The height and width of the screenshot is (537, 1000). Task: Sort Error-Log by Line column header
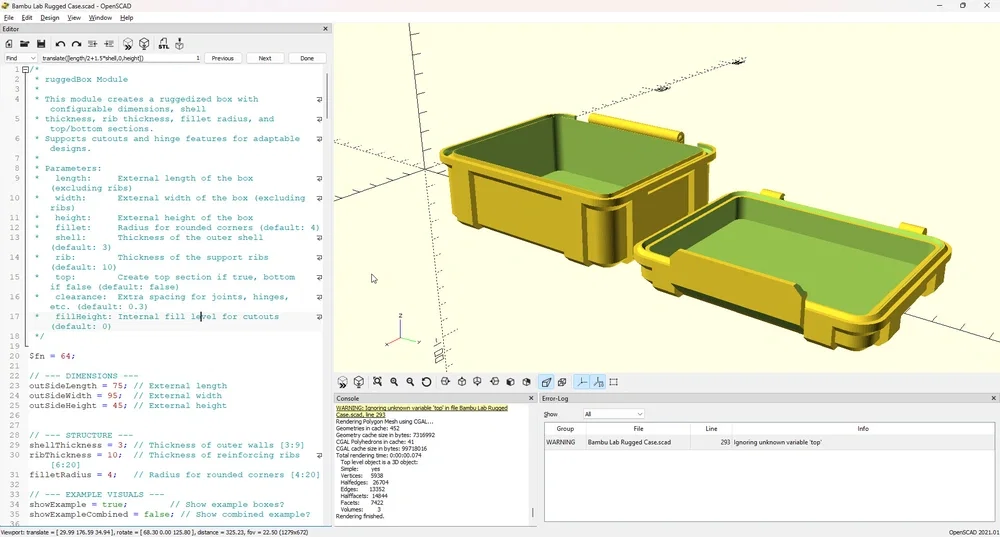pos(711,429)
